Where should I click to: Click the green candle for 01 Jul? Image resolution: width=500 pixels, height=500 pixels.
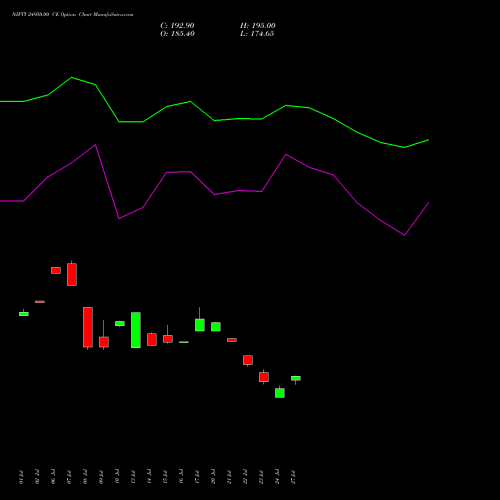tap(24, 314)
